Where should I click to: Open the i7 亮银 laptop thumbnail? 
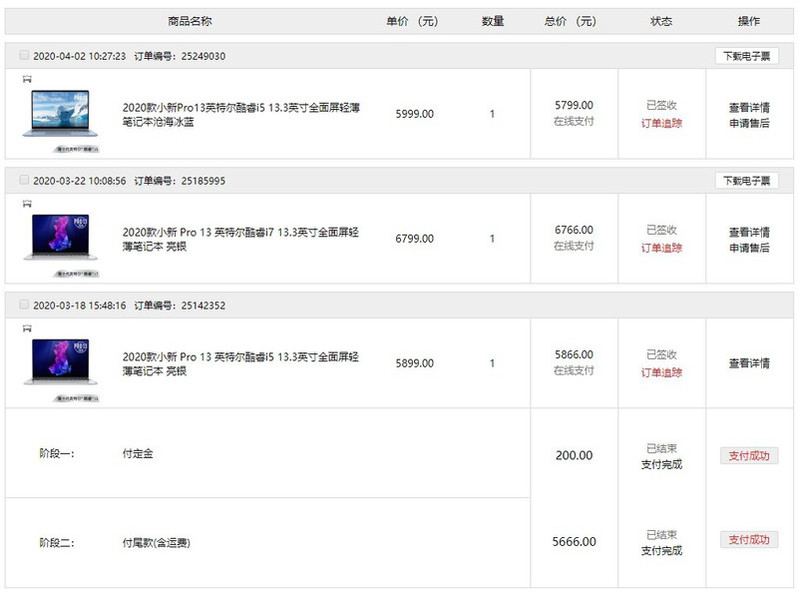[61, 238]
